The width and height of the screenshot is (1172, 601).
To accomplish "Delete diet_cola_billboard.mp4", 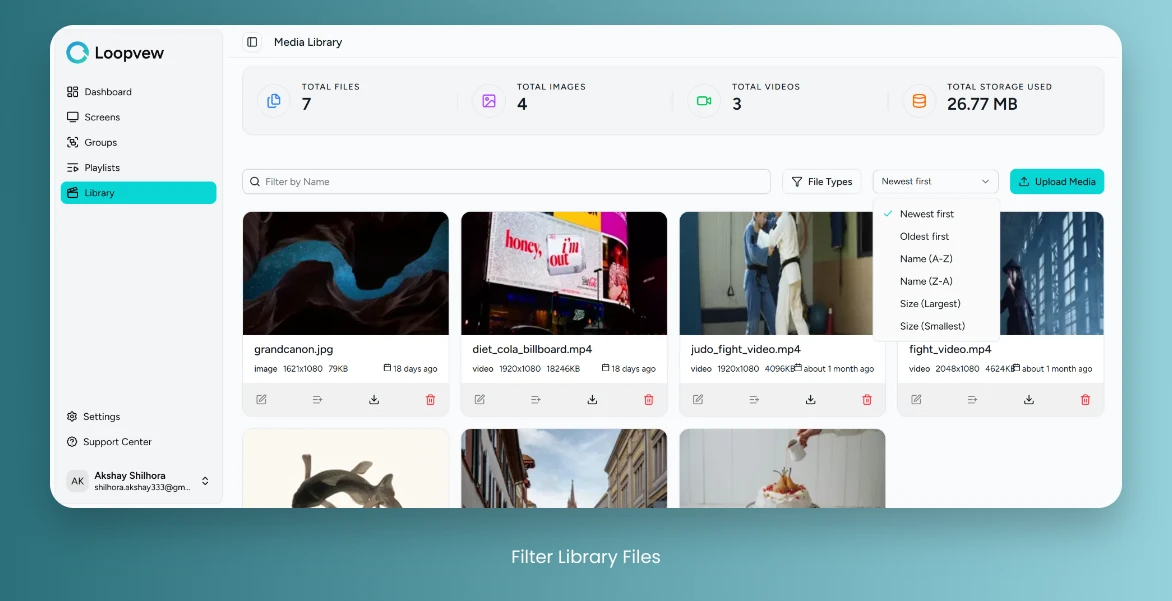I will pos(649,400).
